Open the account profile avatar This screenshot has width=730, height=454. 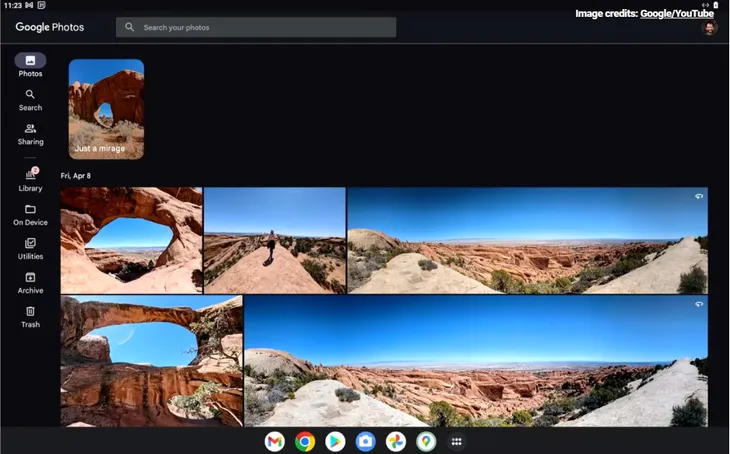coord(709,28)
